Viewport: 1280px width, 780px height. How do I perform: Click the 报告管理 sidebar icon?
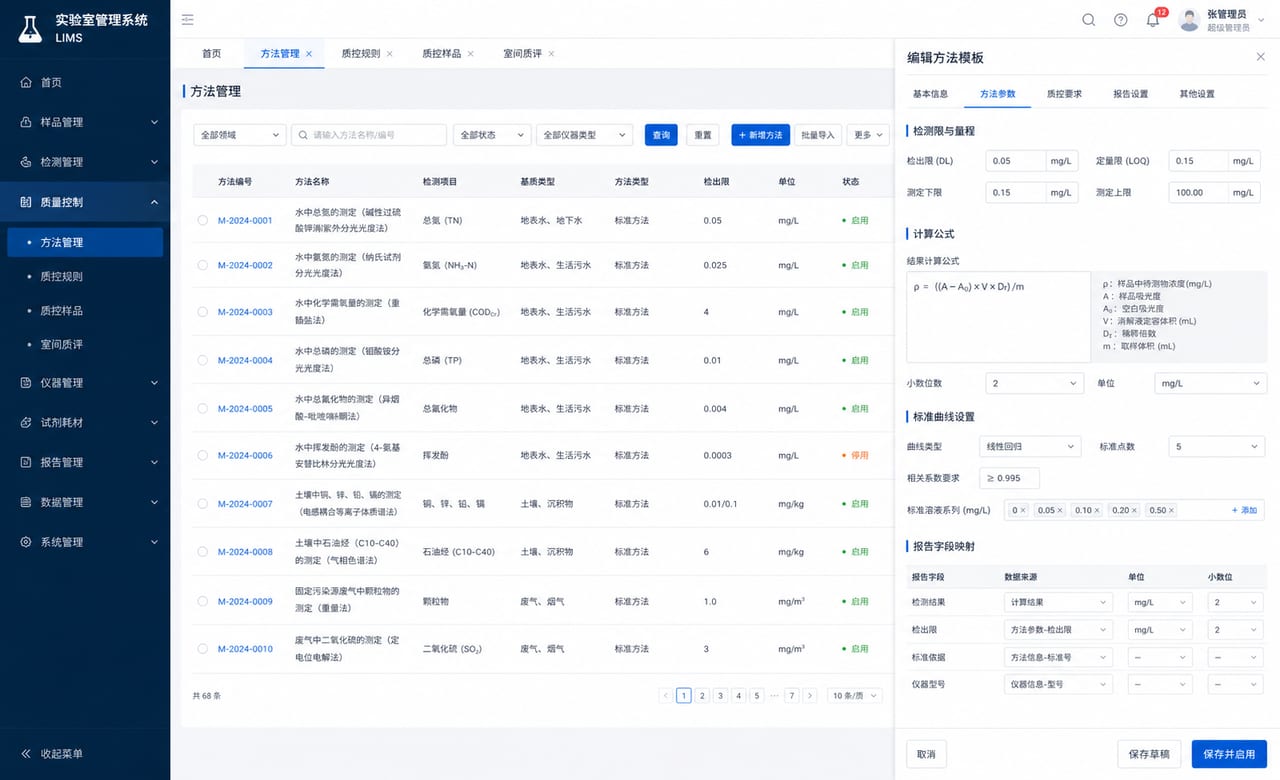(27, 463)
